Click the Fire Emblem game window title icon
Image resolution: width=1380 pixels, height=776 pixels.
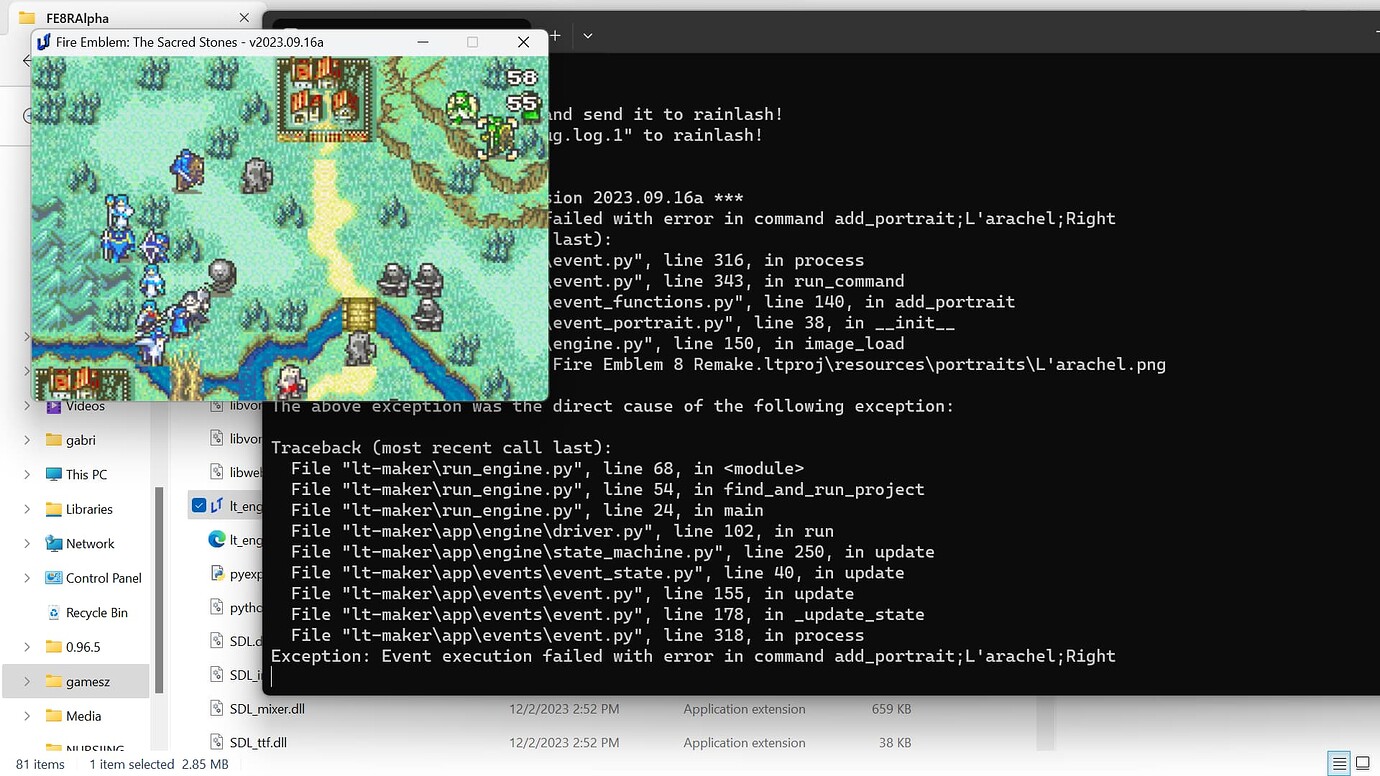coord(44,42)
